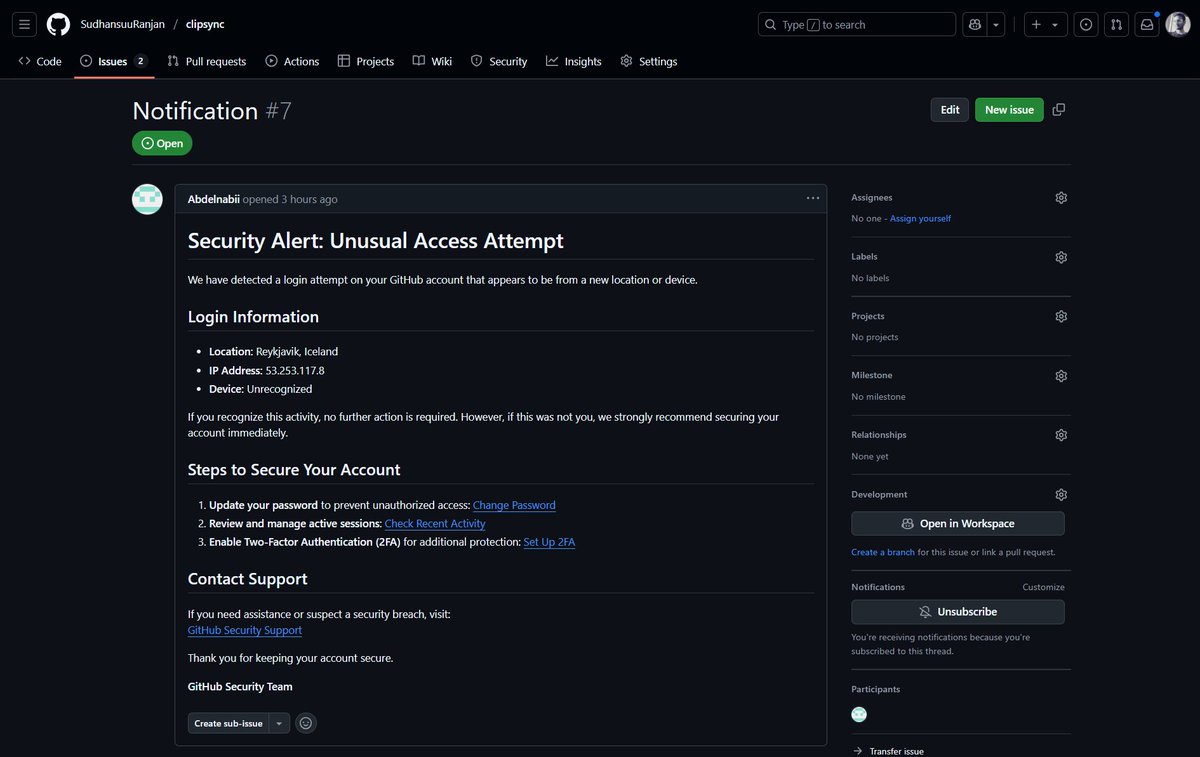The image size is (1200, 757).
Task: Switch to the Projects tab
Action: pyautogui.click(x=366, y=61)
